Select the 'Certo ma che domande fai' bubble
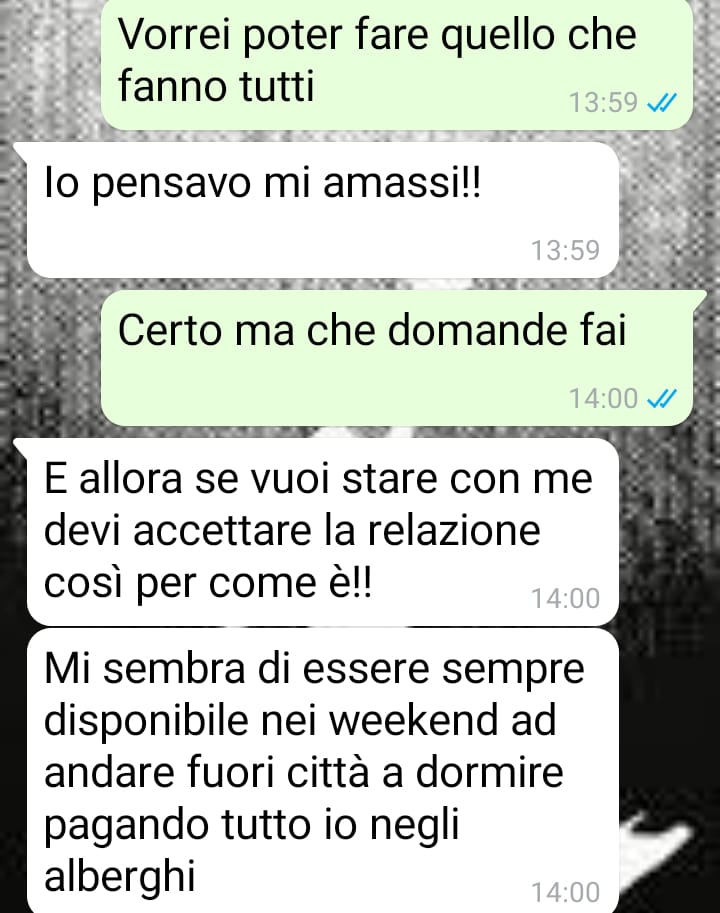This screenshot has height=913, width=720. tap(397, 358)
